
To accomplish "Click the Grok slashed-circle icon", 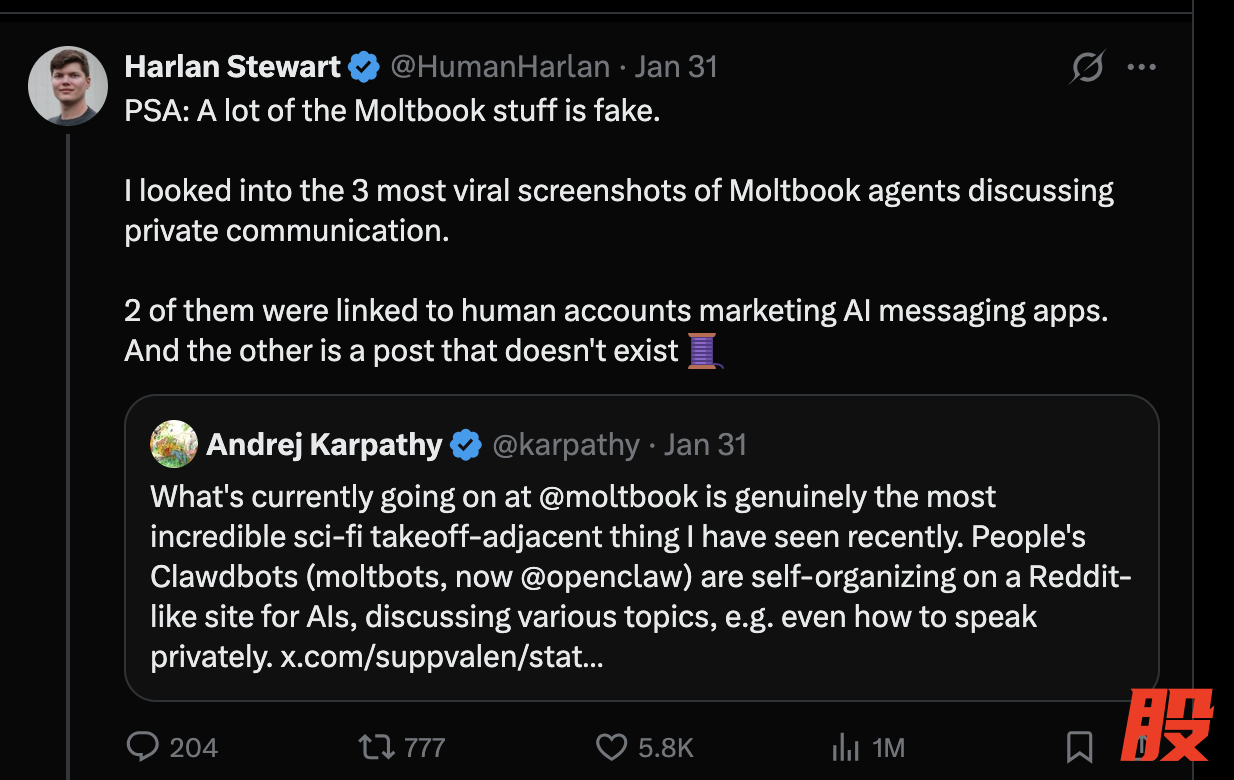I will coord(1087,68).
